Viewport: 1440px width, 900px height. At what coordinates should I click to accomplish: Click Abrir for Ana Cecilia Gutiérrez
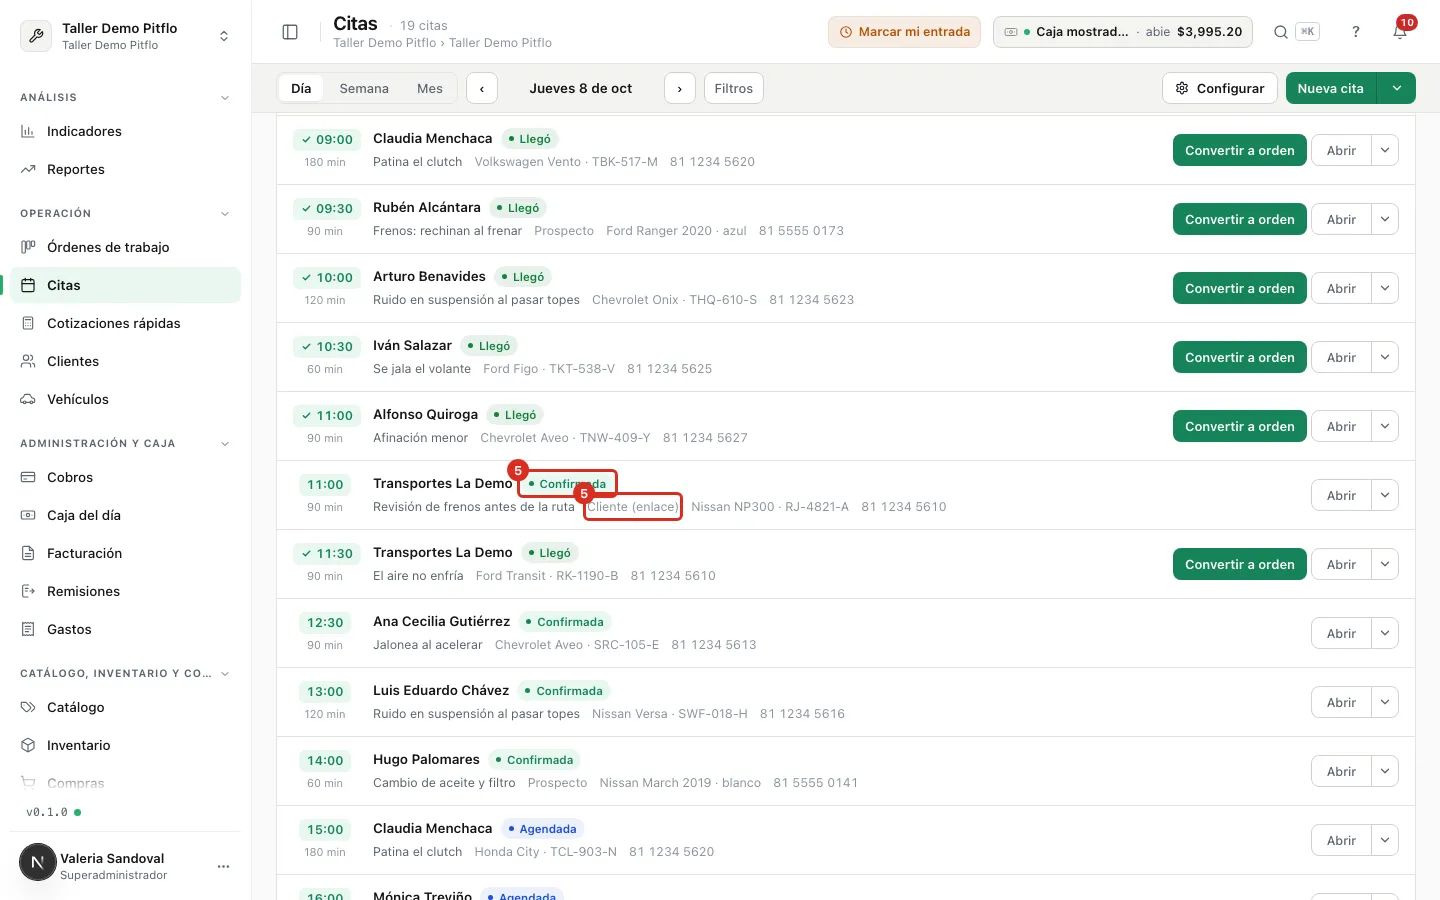(x=1341, y=633)
